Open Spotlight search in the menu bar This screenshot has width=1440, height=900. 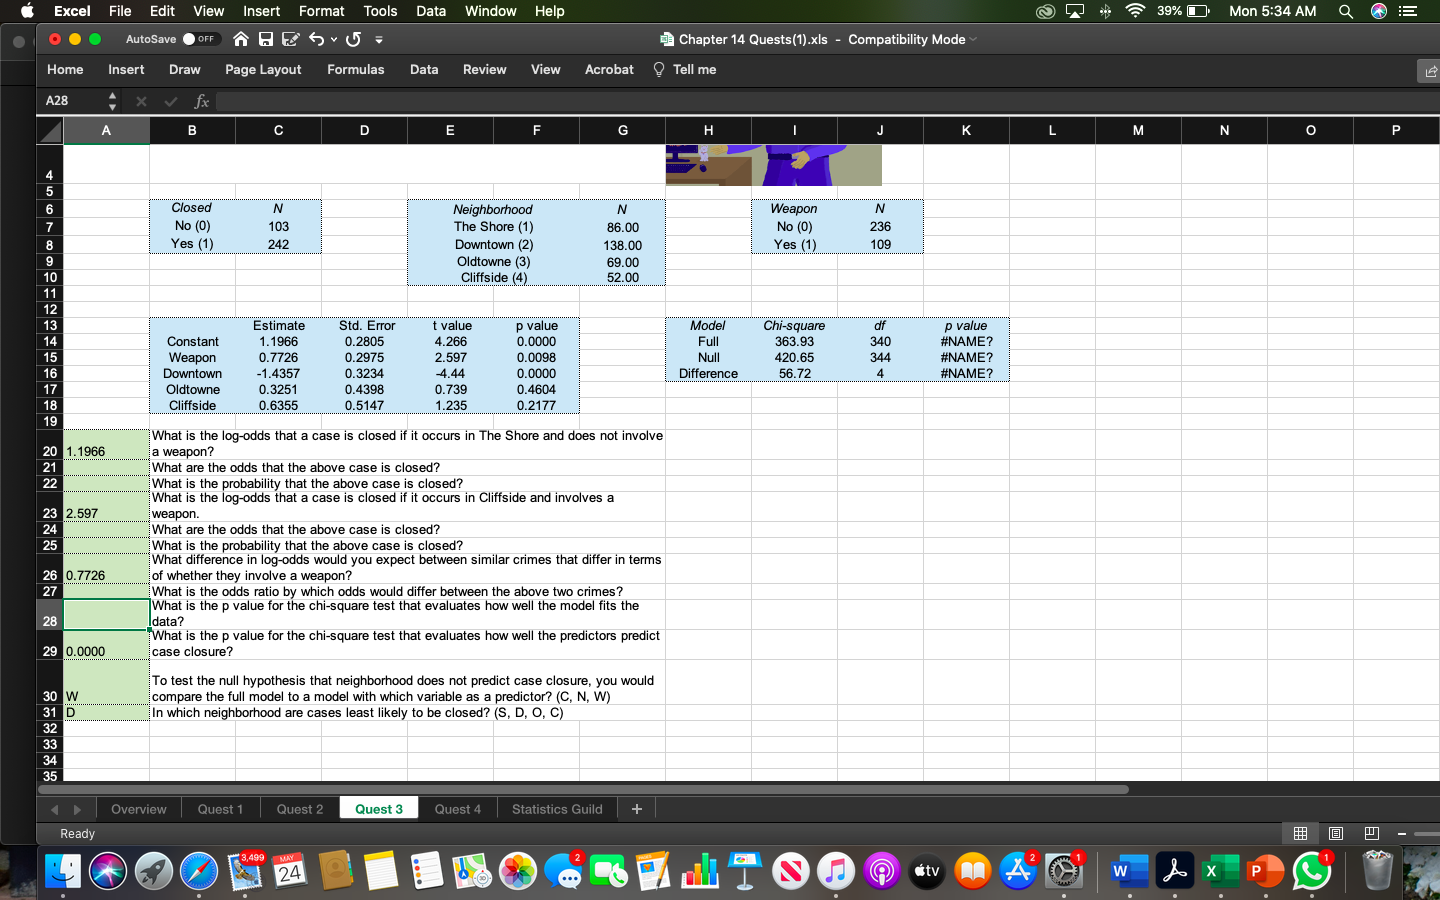(1346, 11)
